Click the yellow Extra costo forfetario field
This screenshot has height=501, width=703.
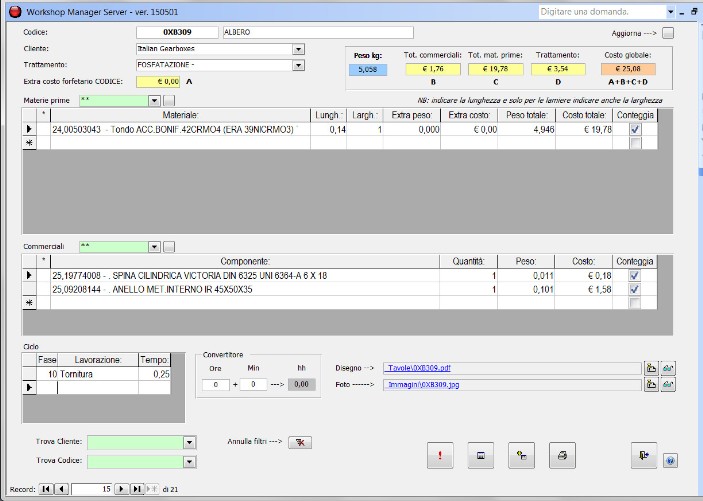pyautogui.click(x=158, y=82)
